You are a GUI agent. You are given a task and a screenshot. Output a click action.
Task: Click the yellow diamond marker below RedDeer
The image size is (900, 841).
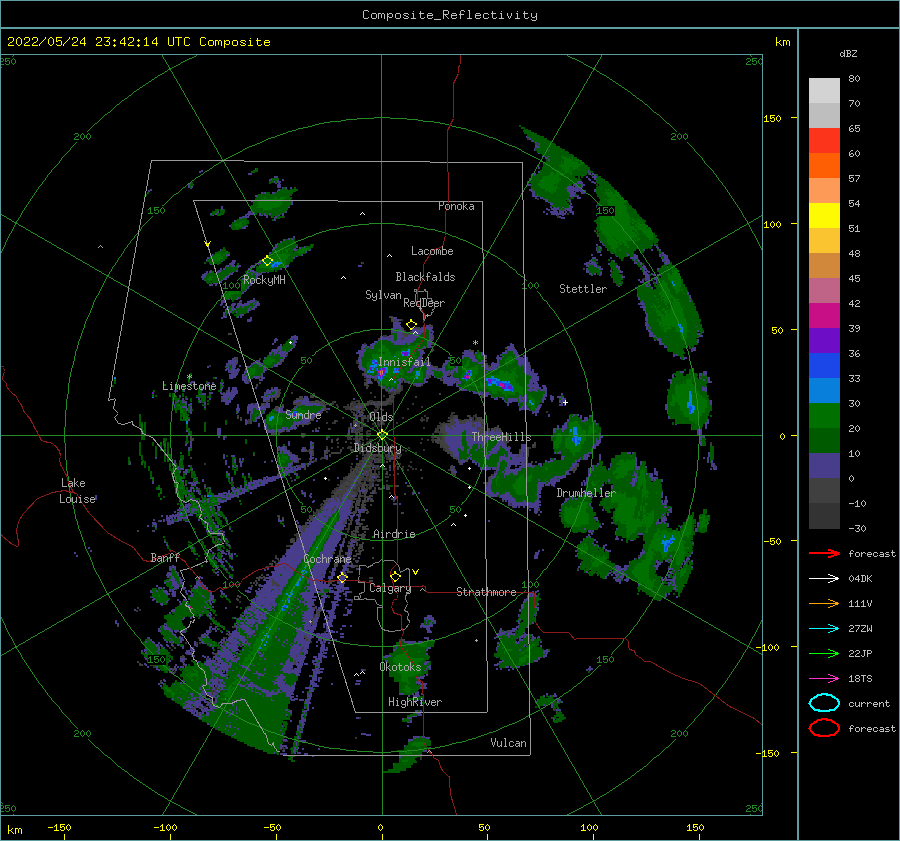[x=412, y=324]
